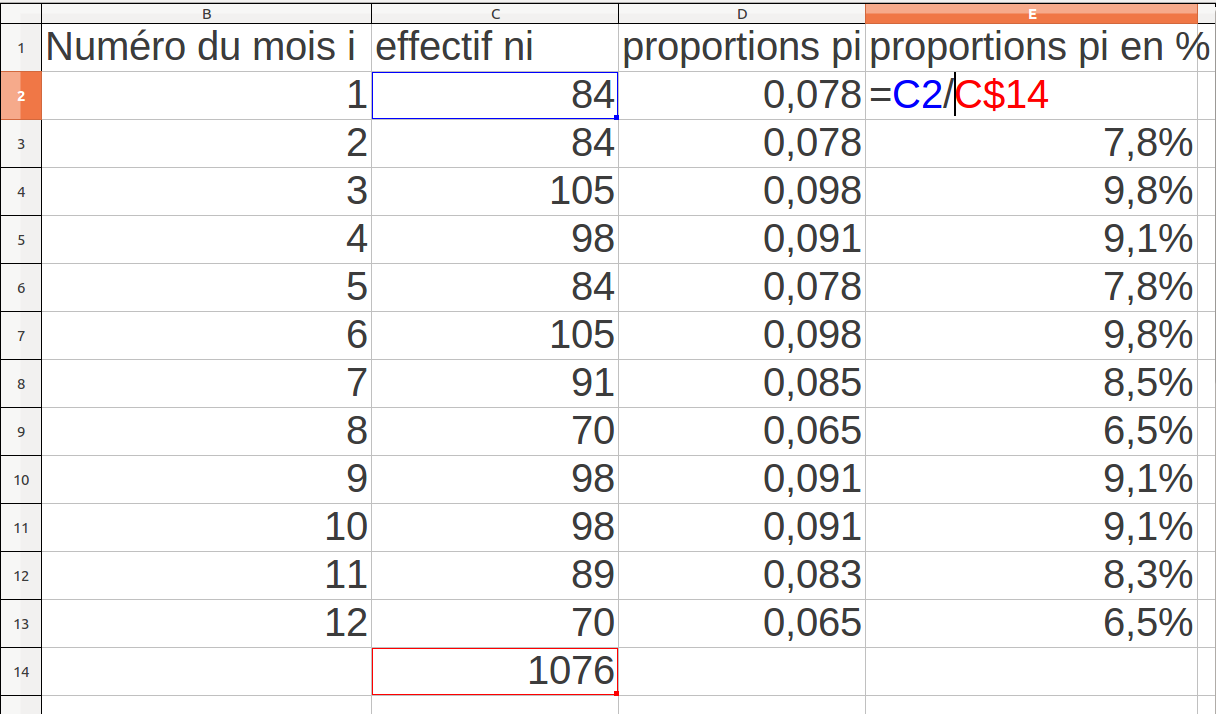Select the cell showing 8,5%
The width and height of the screenshot is (1216, 714).
[1031, 383]
